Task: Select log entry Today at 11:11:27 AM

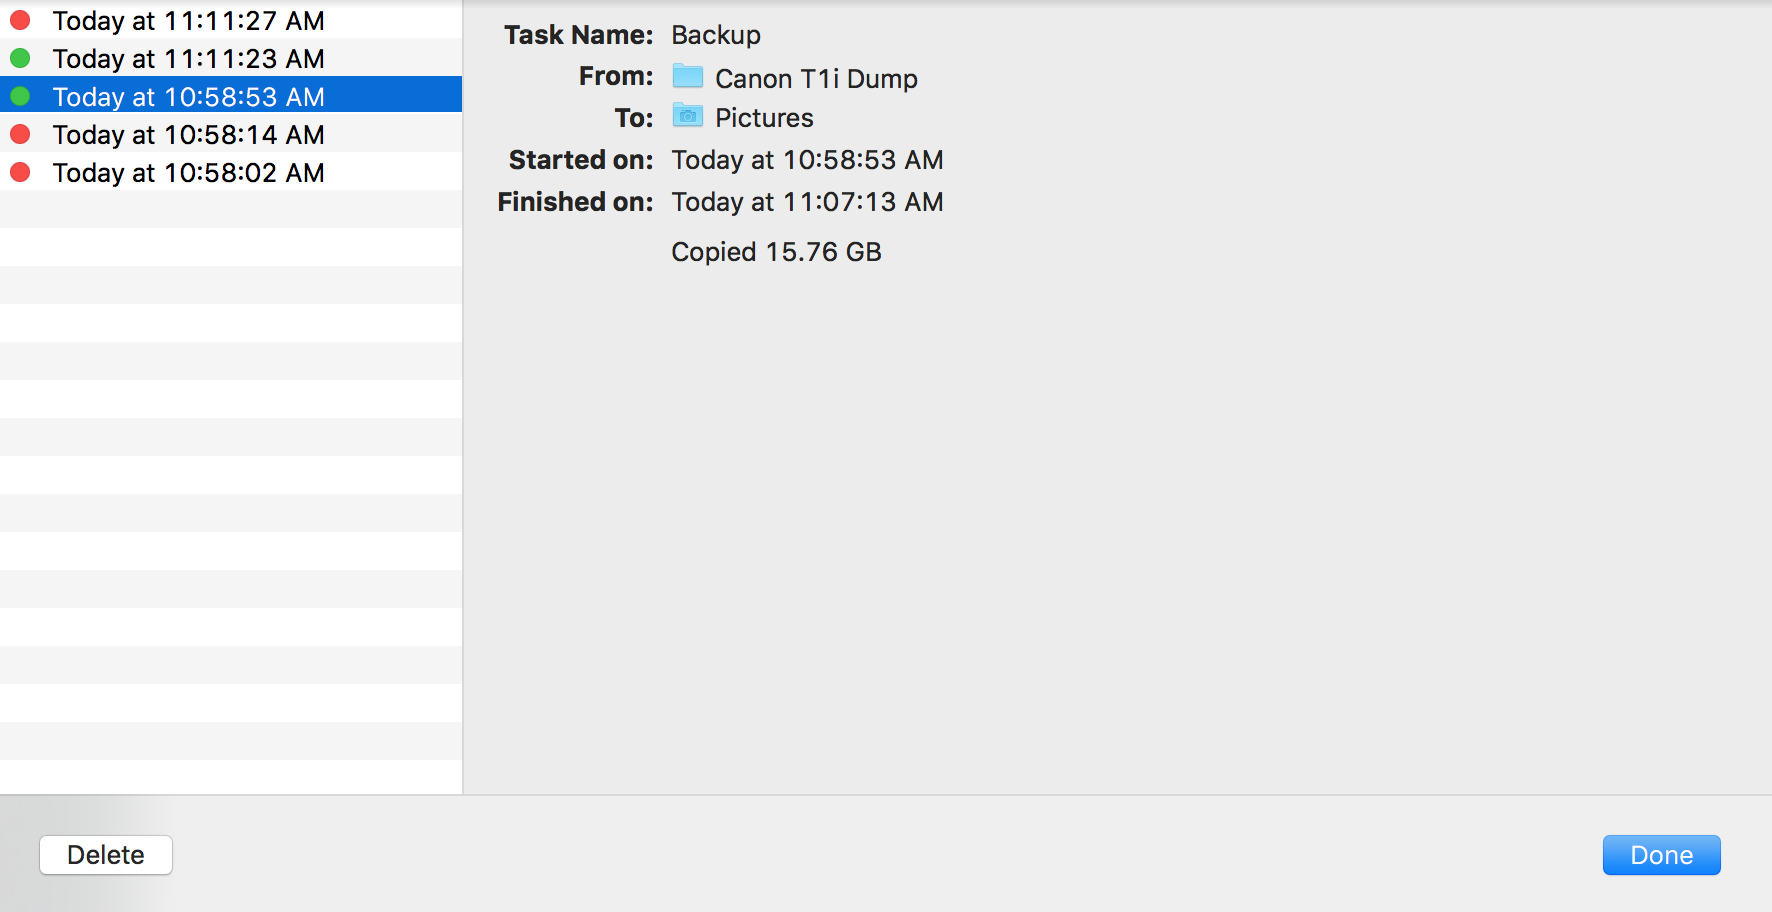Action: click(231, 20)
